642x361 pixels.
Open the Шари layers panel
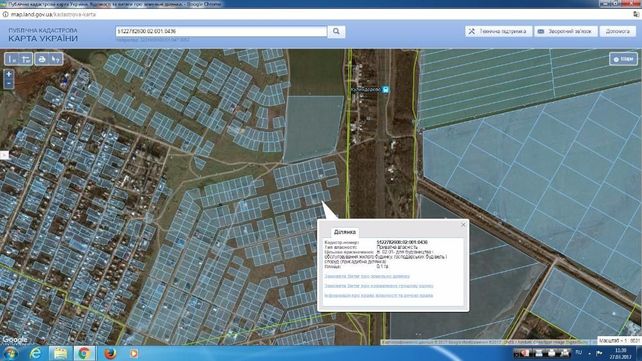coord(624,59)
